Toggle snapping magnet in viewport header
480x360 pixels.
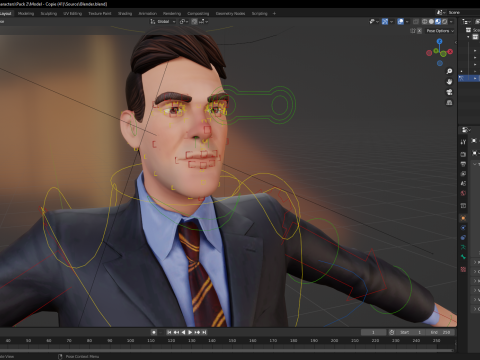click(194, 21)
